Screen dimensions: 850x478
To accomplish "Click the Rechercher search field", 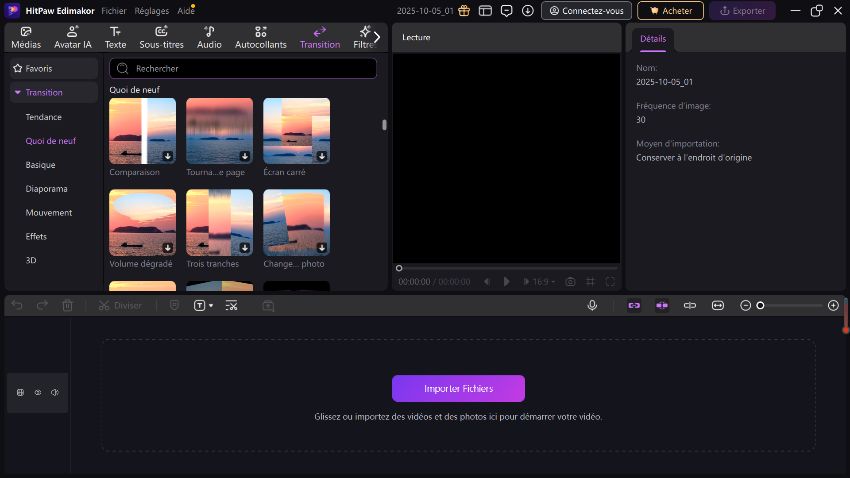I will [243, 68].
